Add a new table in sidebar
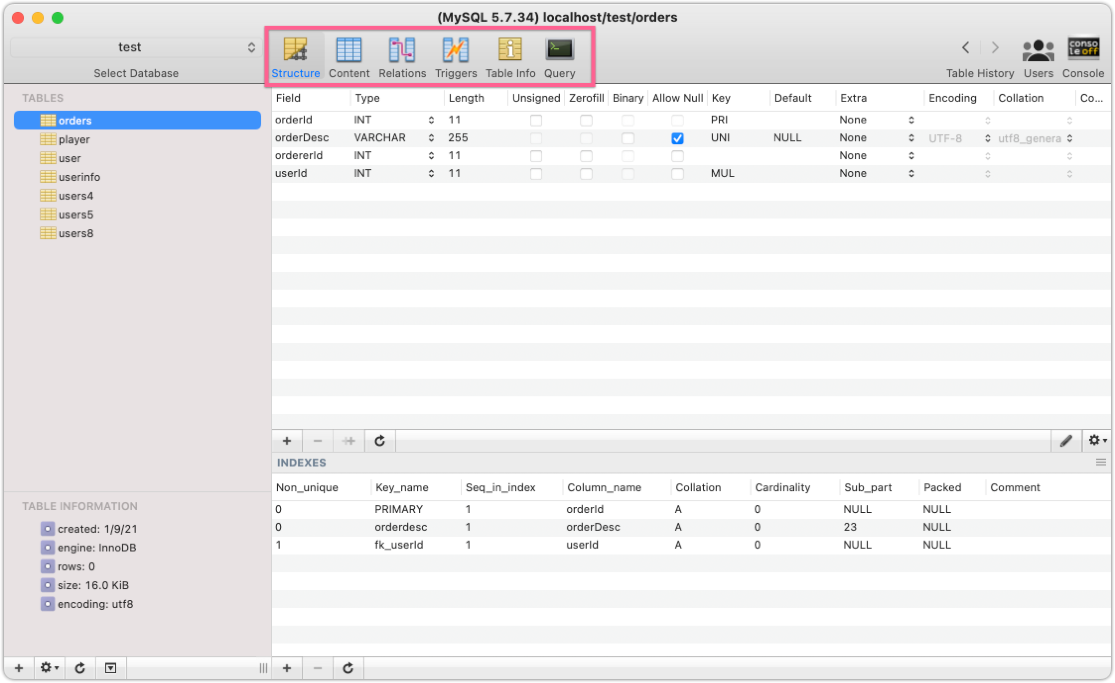The width and height of the screenshot is (1115, 683). coord(19,668)
